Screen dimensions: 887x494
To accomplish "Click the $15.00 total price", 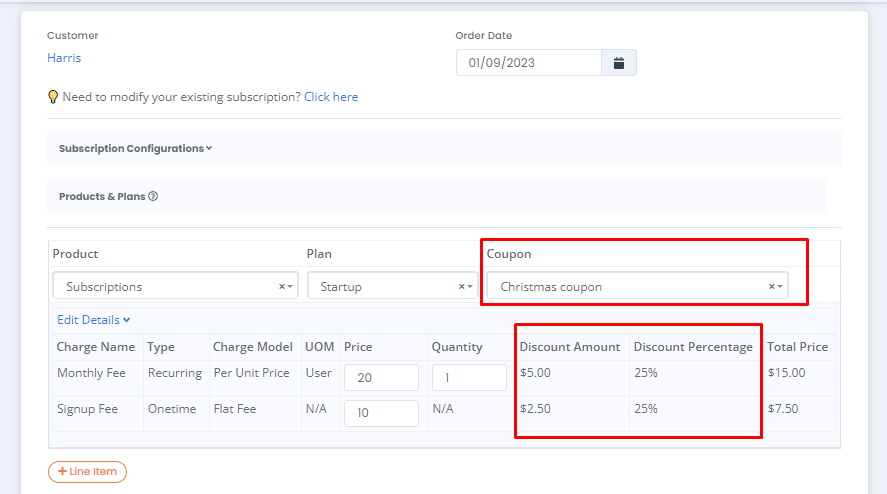I will click(x=786, y=373).
